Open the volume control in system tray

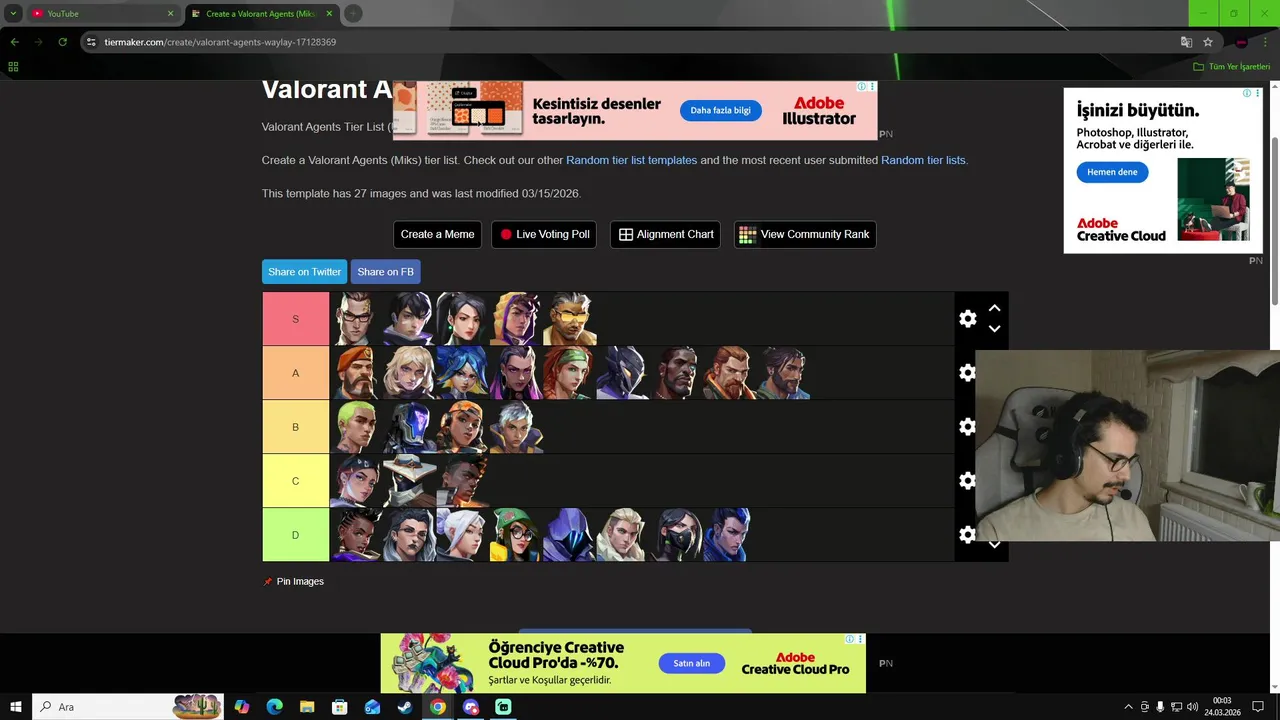coord(1193,707)
